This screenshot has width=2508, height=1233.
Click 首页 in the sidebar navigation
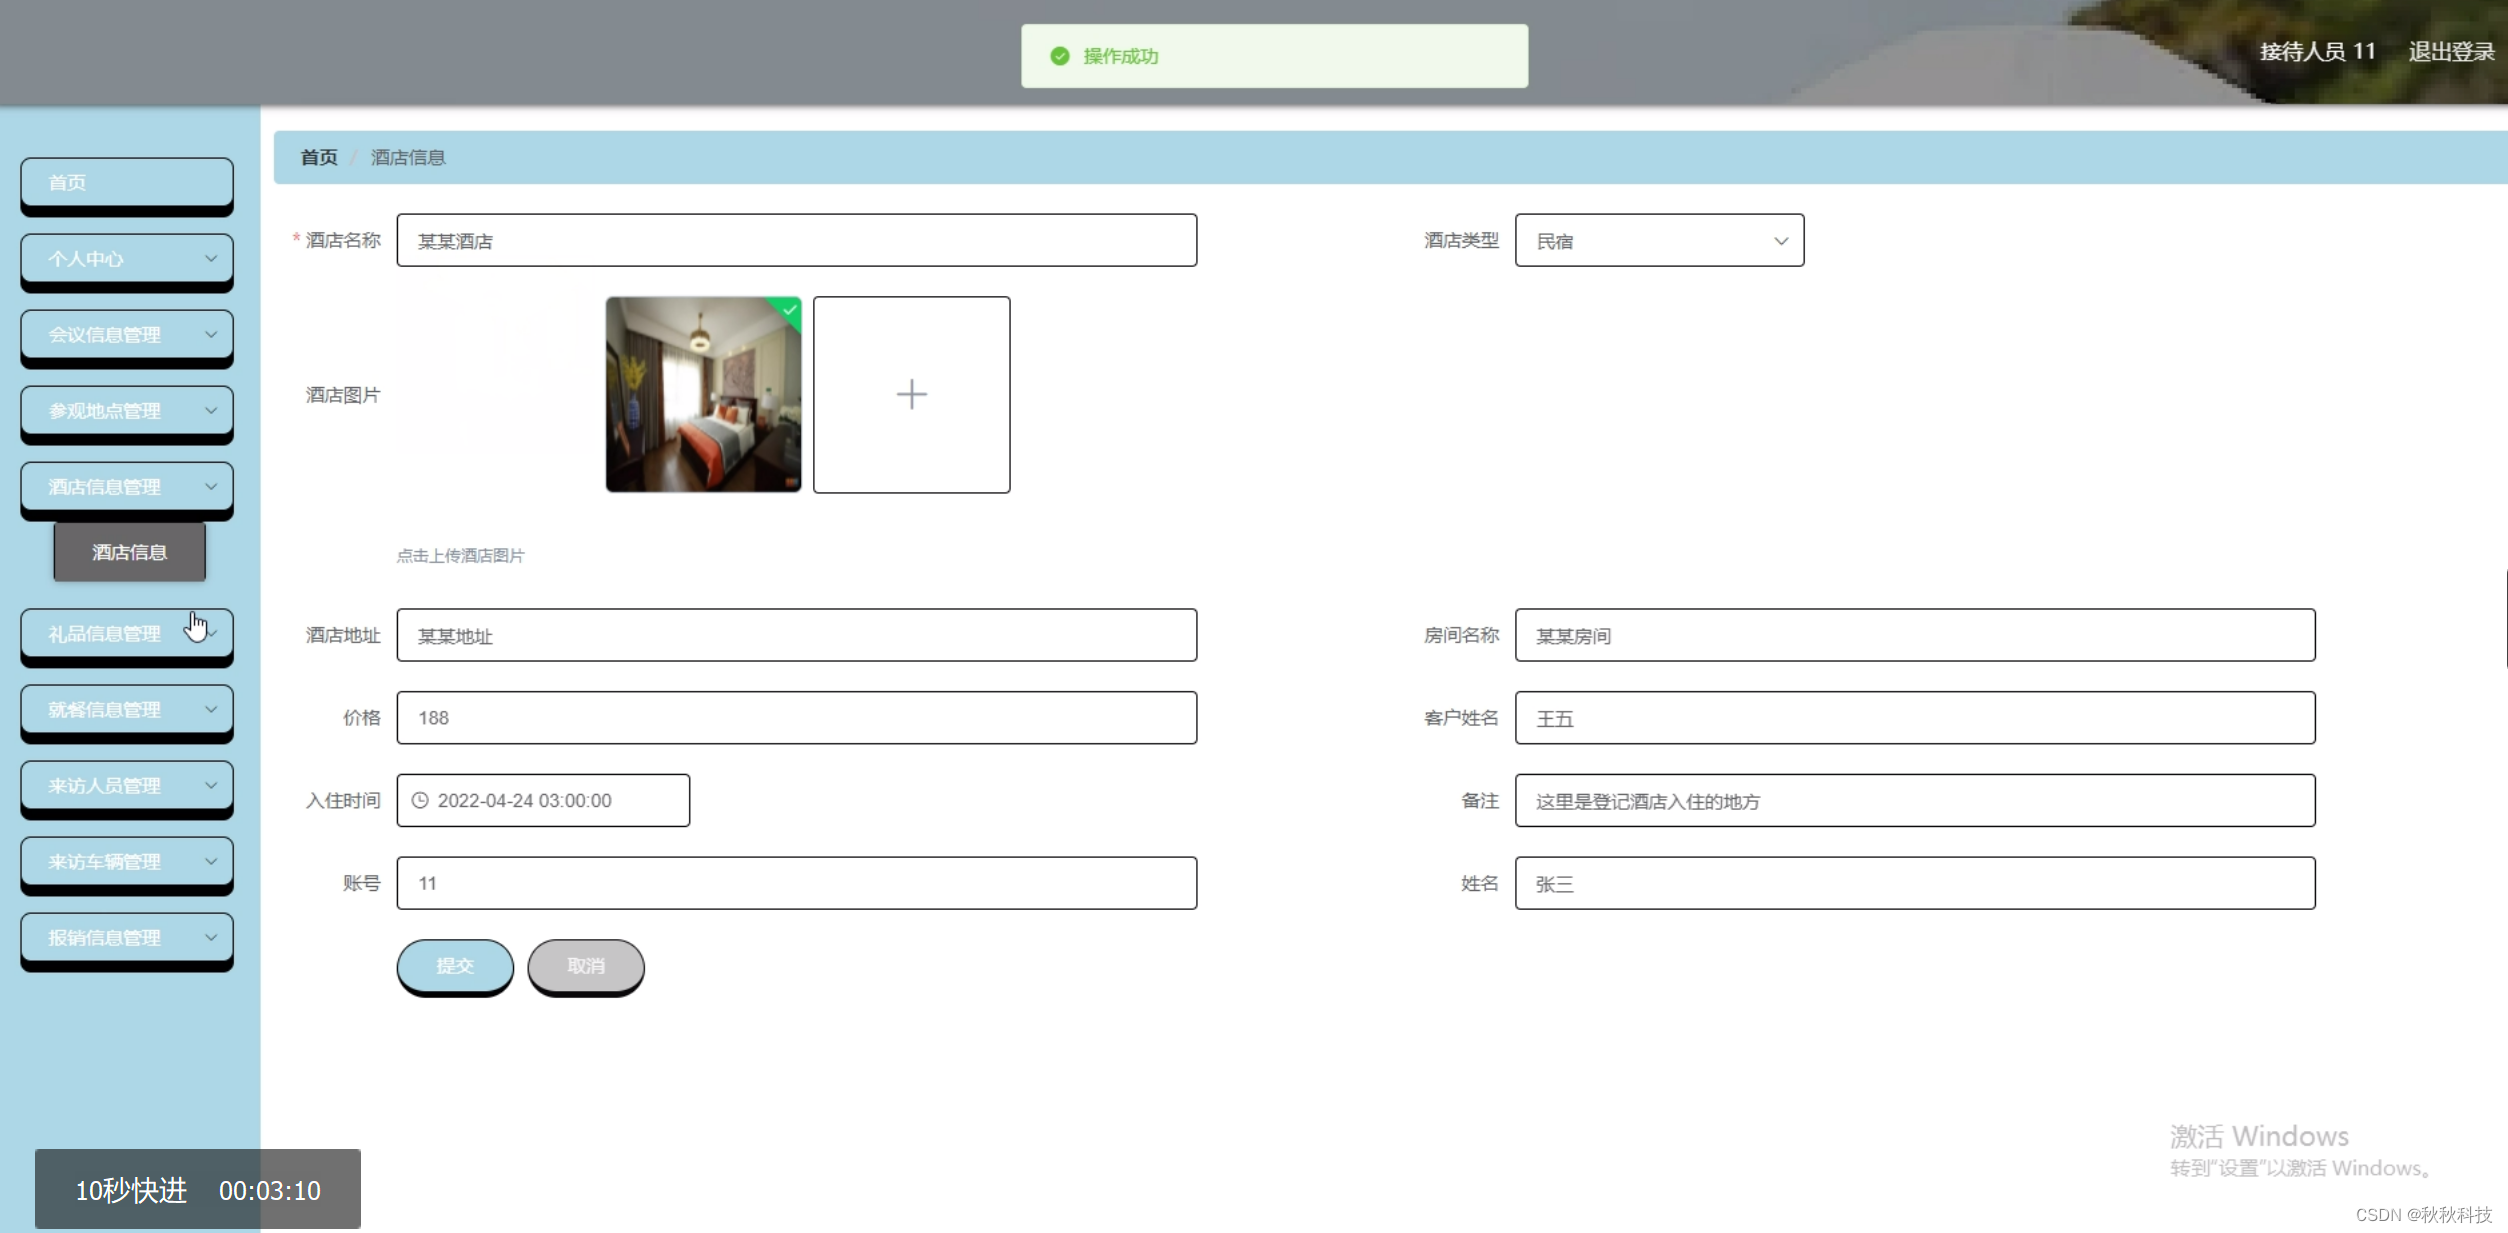tap(127, 183)
